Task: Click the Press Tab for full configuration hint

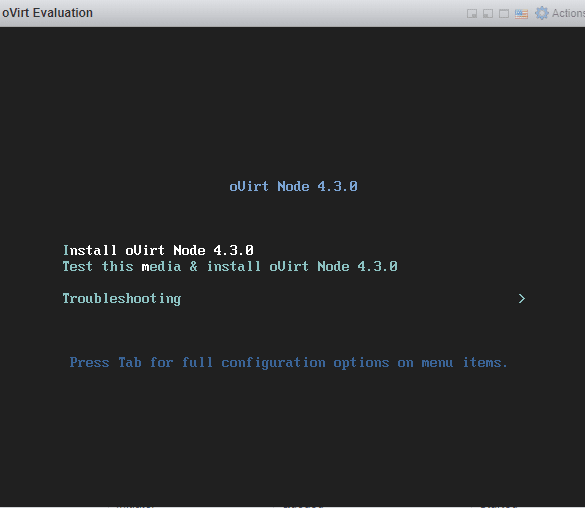Action: click(x=288, y=363)
